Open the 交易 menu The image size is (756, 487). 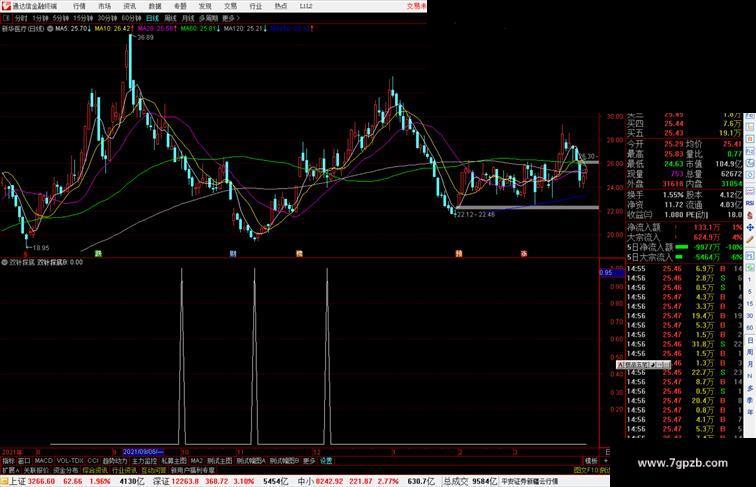point(230,6)
